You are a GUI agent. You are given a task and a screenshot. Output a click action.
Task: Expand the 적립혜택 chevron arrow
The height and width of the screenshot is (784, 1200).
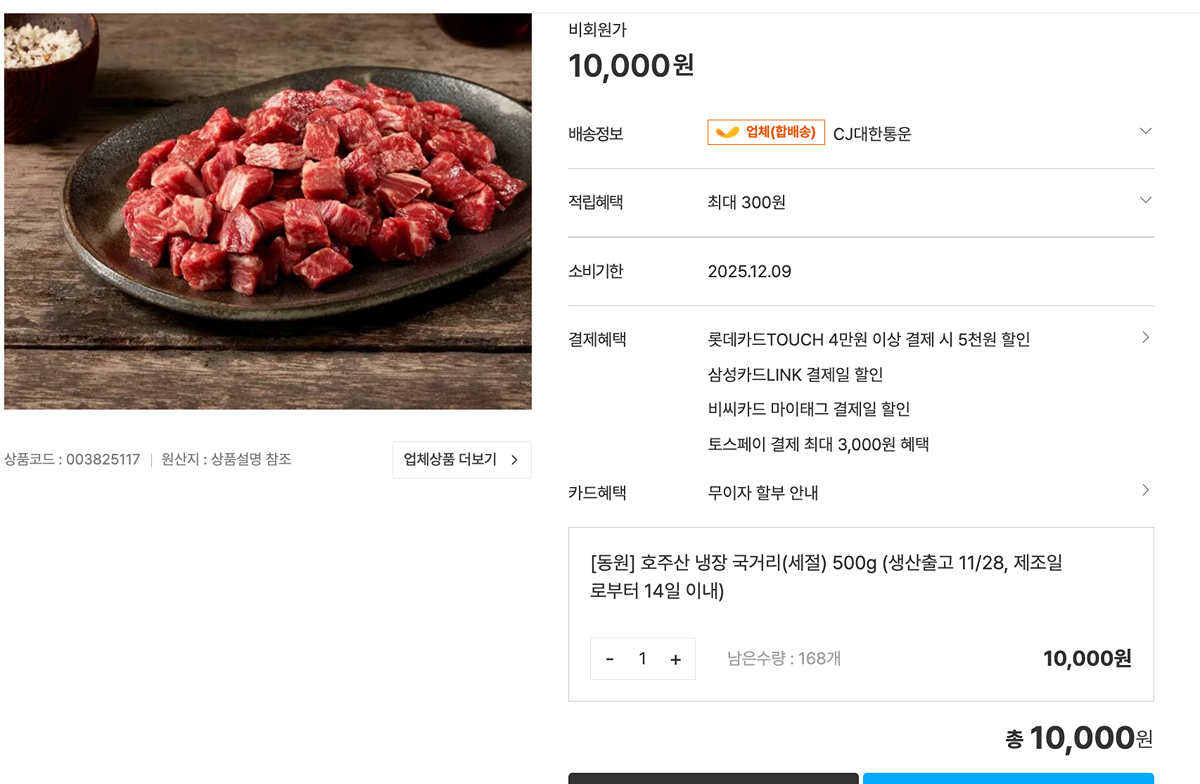click(1146, 200)
